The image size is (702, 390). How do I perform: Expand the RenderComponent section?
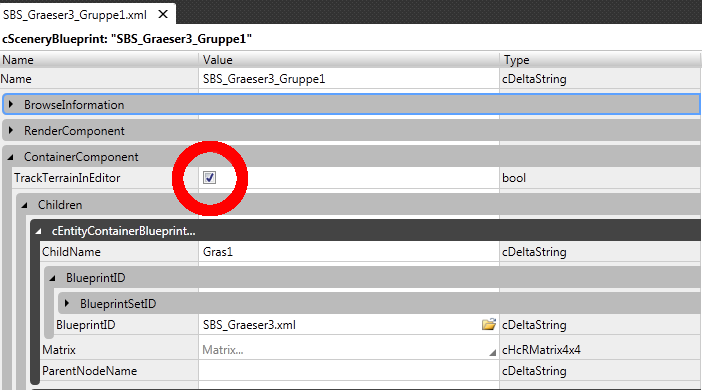[11, 131]
